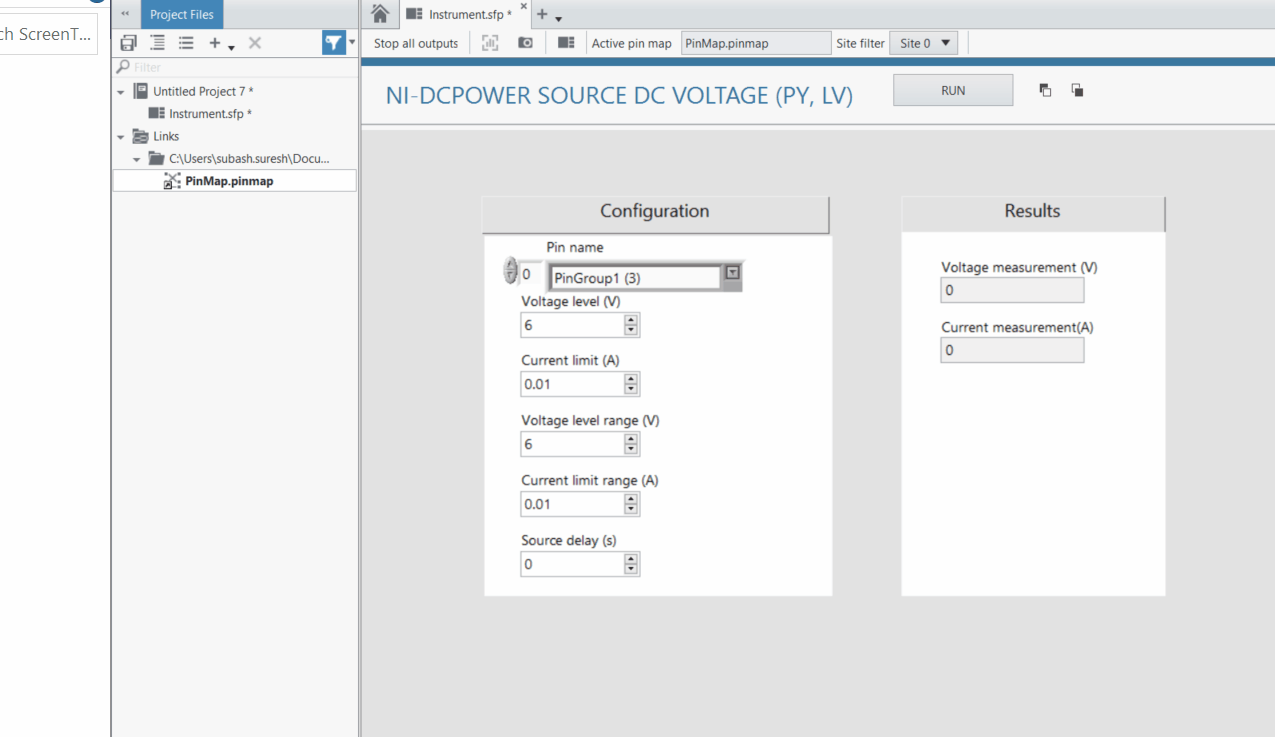Click the Source delay (s) field
Screen dimensions: 1275x737
[x=572, y=564]
